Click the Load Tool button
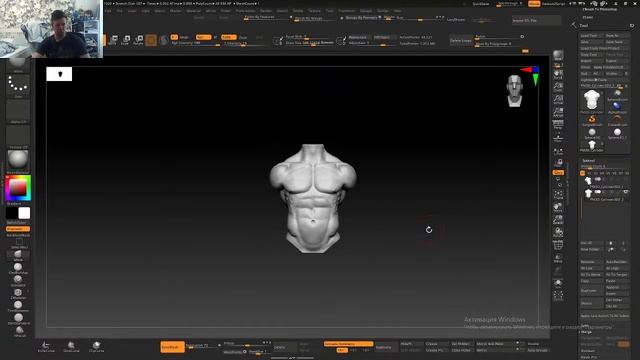Viewport: 640px width, 360px height. (x=591, y=36)
